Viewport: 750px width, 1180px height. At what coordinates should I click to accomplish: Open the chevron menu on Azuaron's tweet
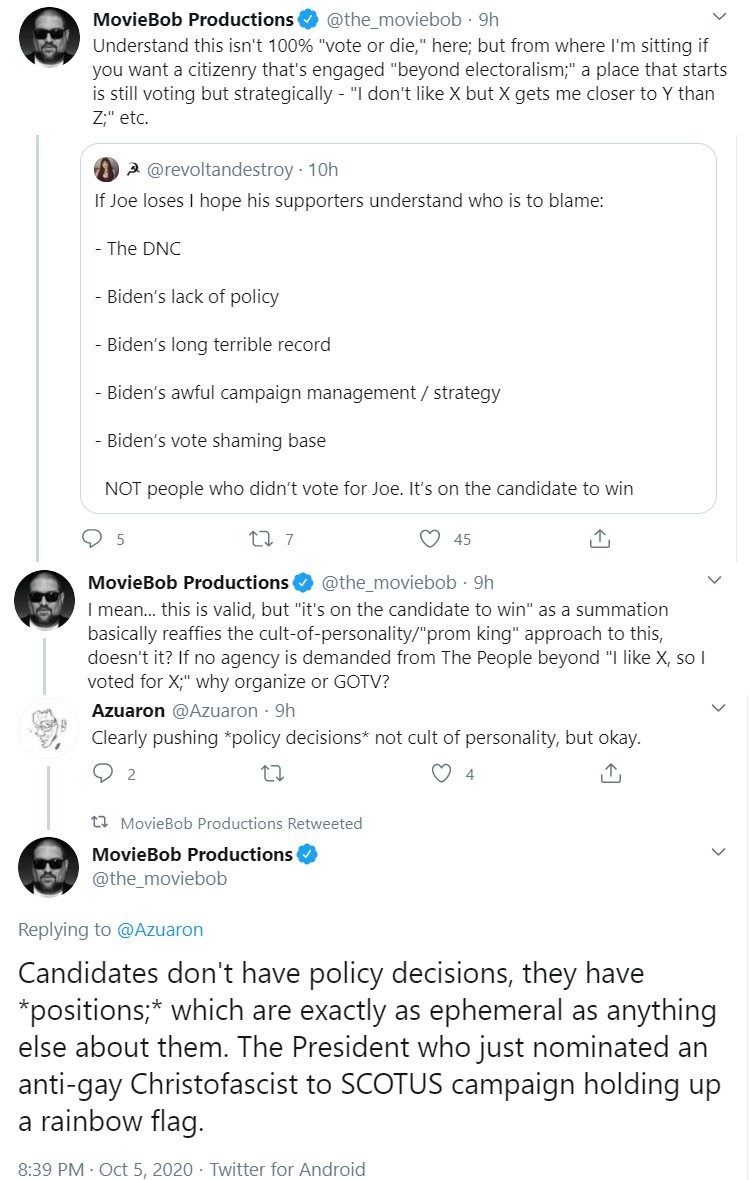[718, 708]
